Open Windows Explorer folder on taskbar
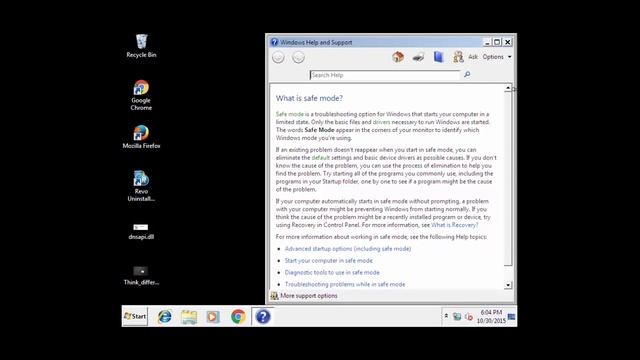 189,317
